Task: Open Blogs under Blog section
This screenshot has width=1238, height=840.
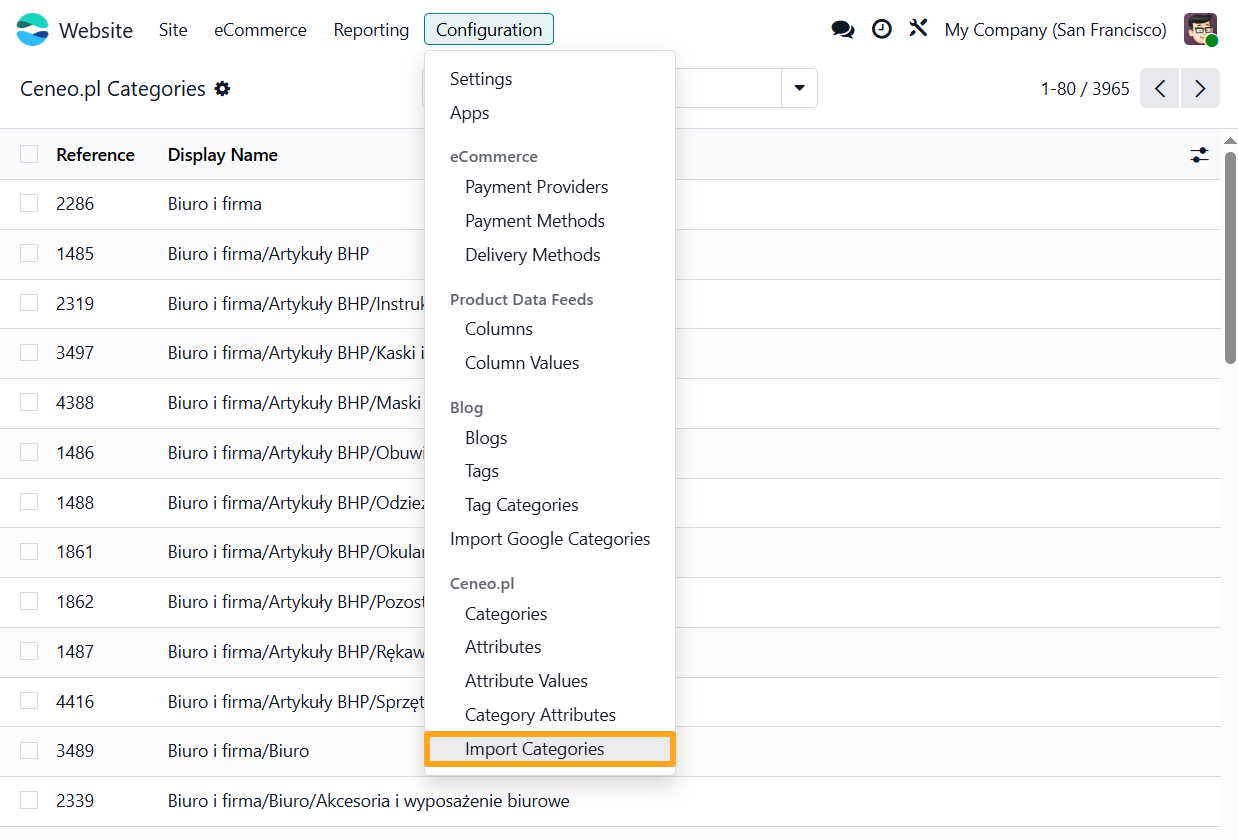Action: 486,438
